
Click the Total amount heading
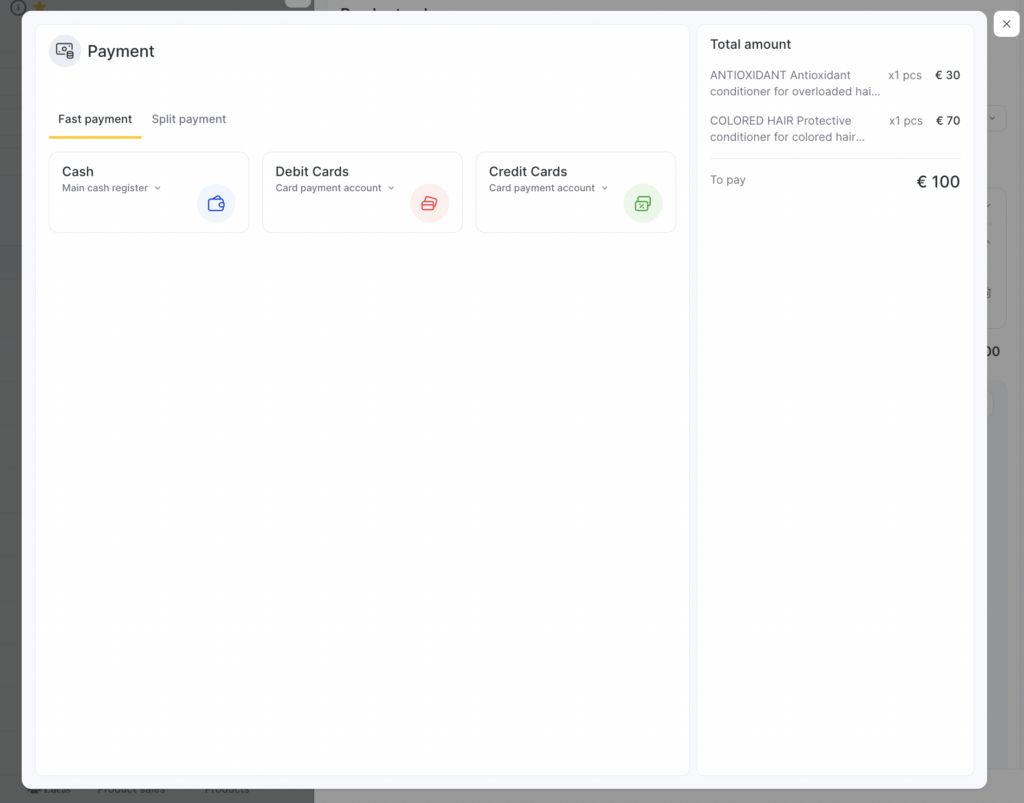(750, 44)
